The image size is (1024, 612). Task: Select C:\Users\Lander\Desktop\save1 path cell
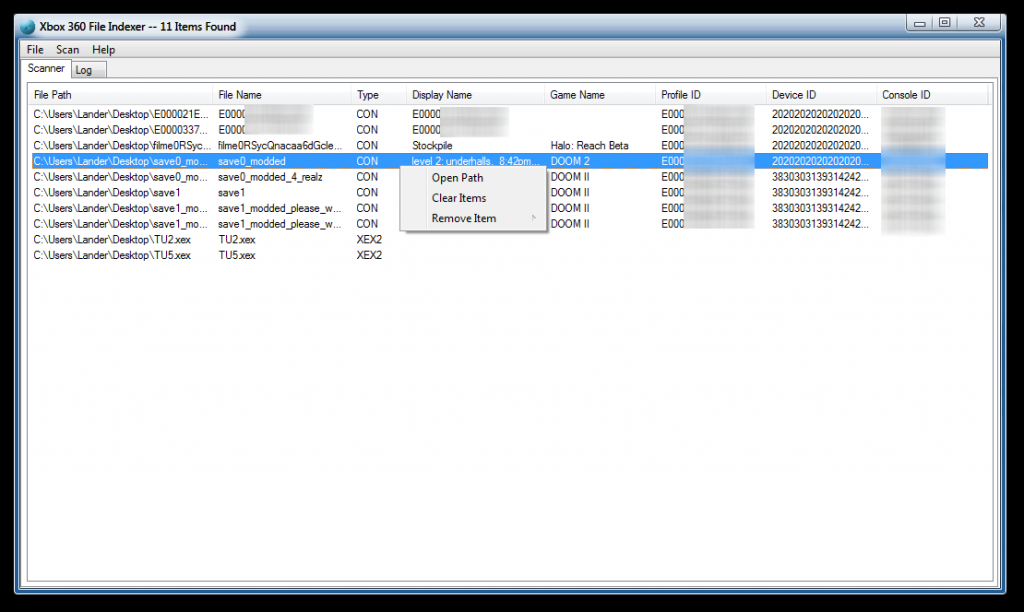pos(106,193)
